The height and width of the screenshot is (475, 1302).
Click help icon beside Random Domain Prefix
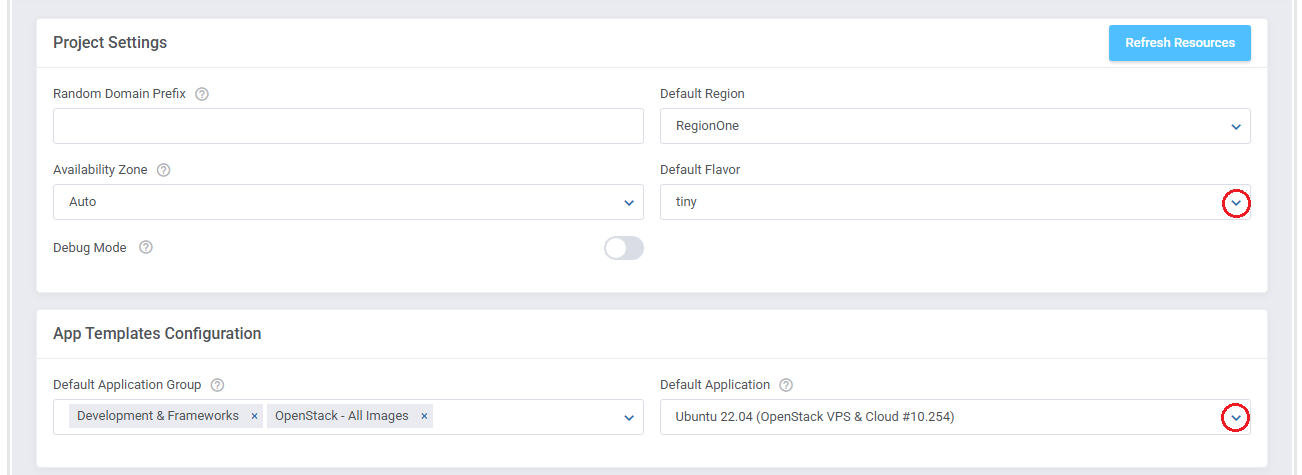coord(202,94)
